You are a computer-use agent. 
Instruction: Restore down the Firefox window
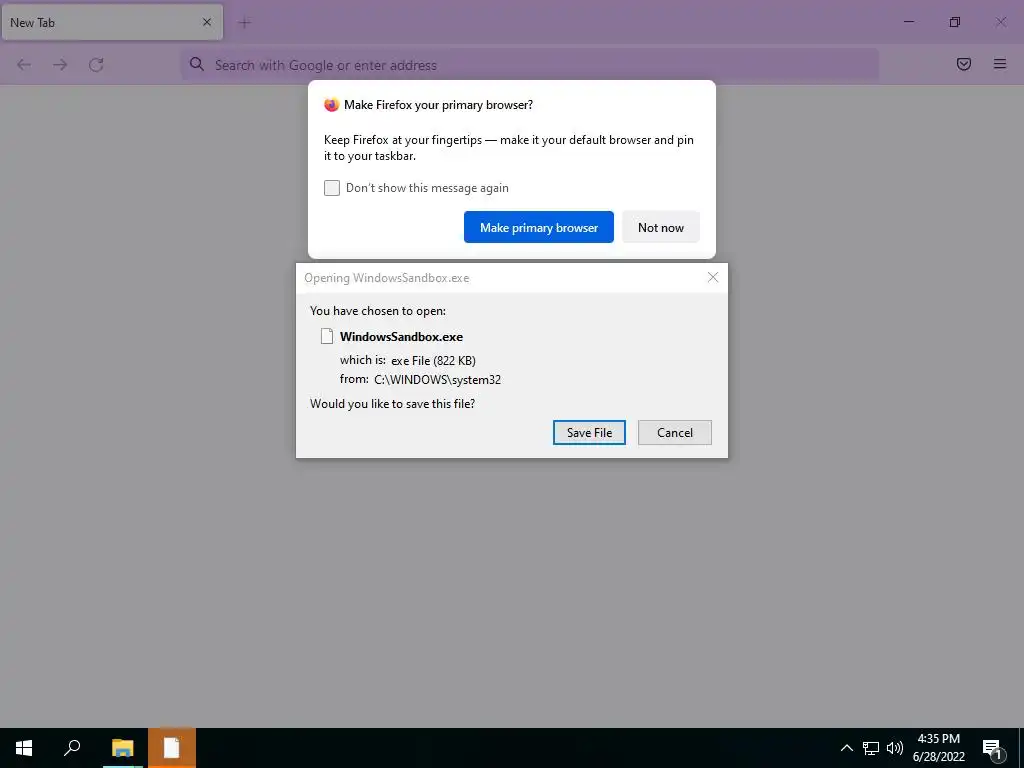(x=955, y=22)
